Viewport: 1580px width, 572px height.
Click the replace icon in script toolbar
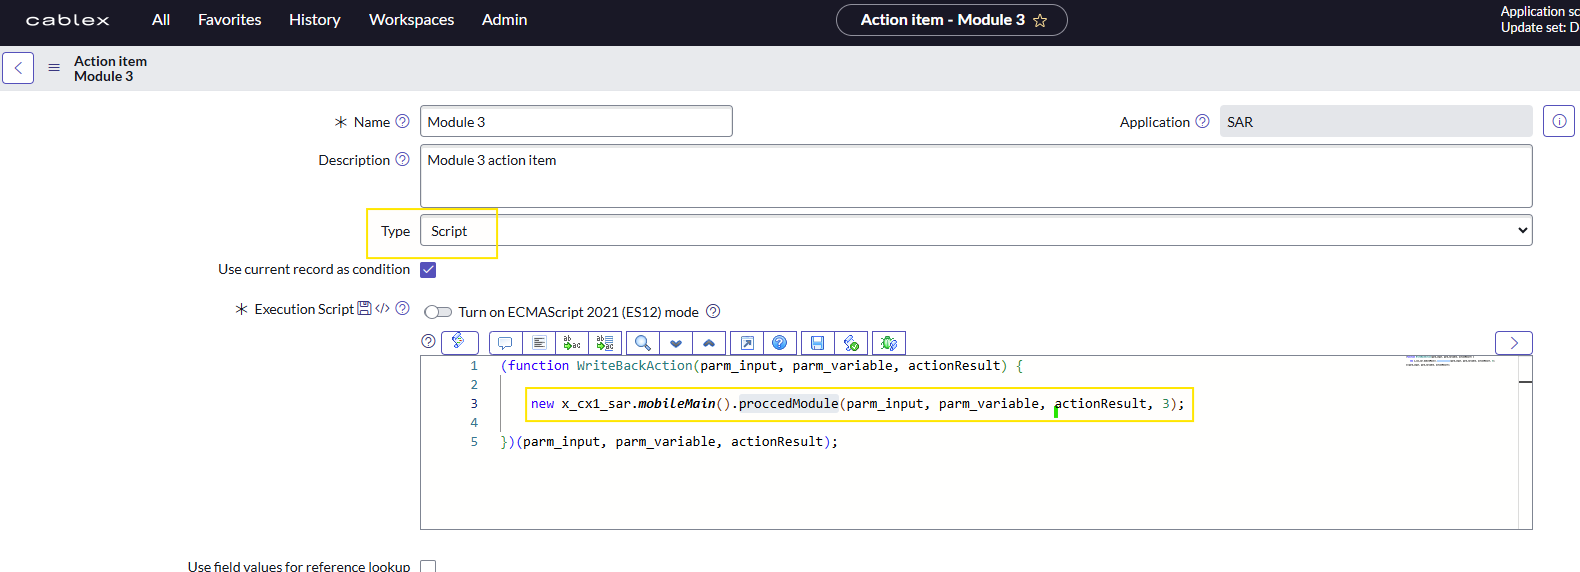click(x=572, y=343)
